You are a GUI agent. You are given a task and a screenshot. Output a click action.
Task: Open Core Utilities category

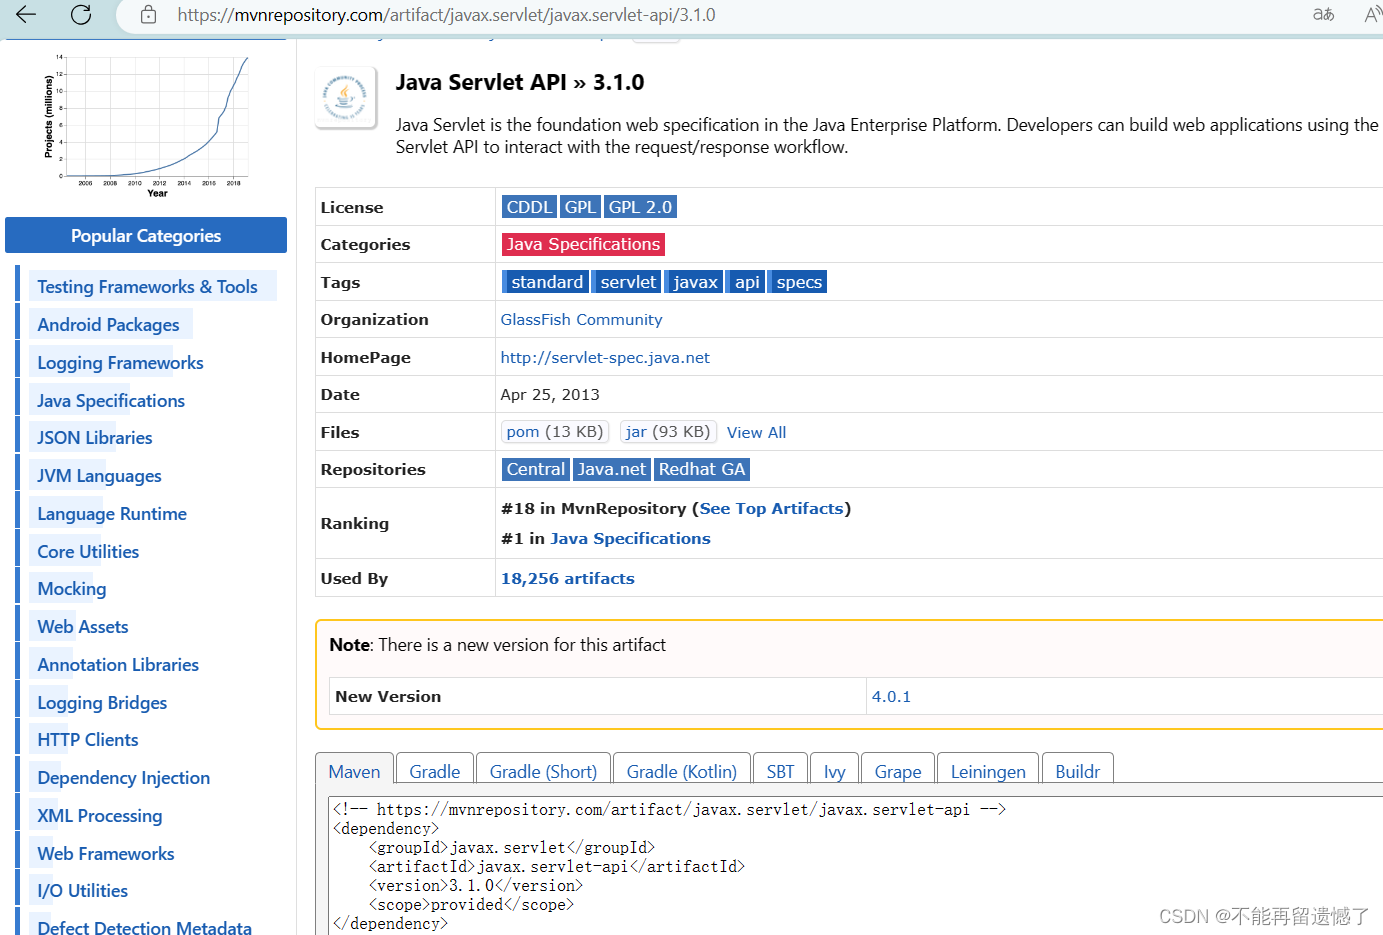pyautogui.click(x=88, y=551)
